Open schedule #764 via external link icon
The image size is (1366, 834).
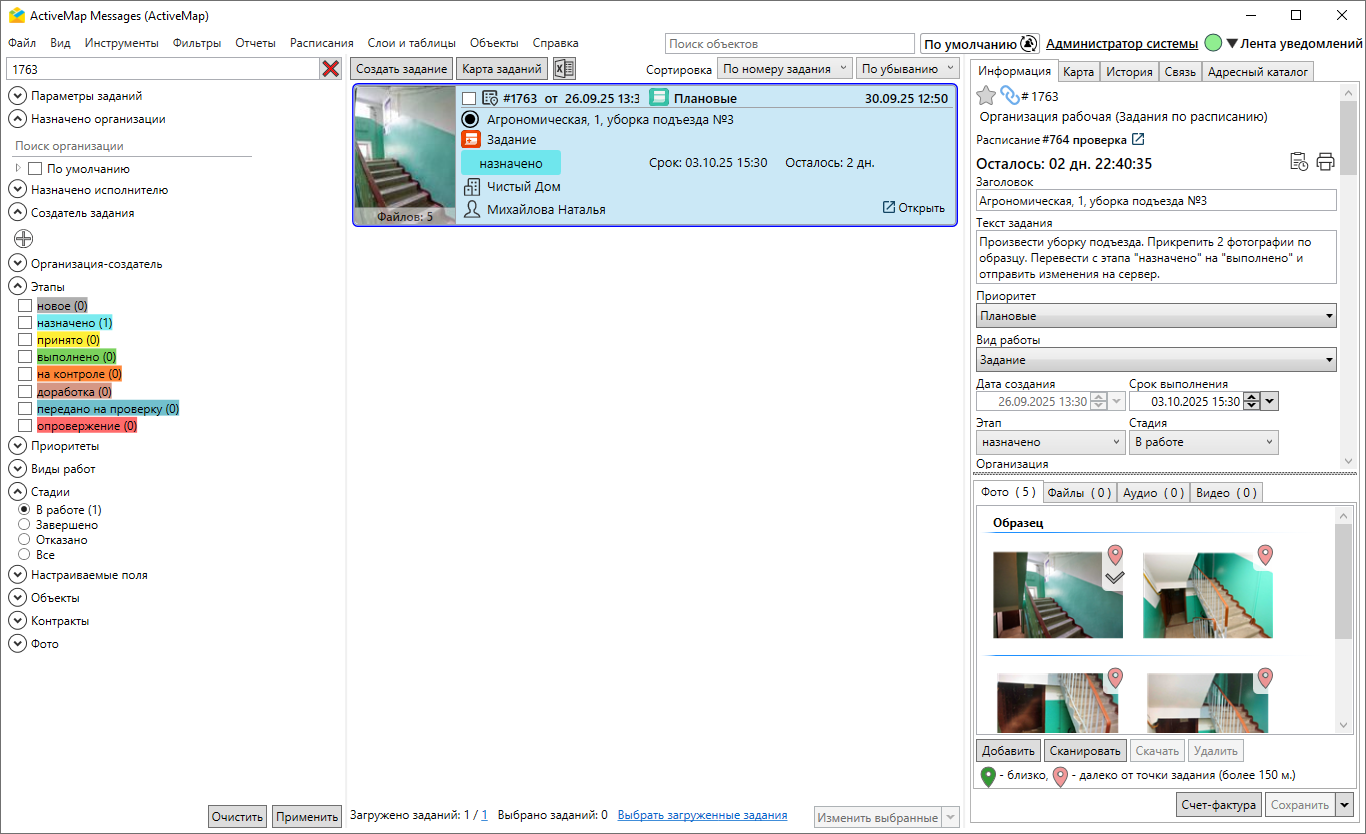tap(1137, 140)
